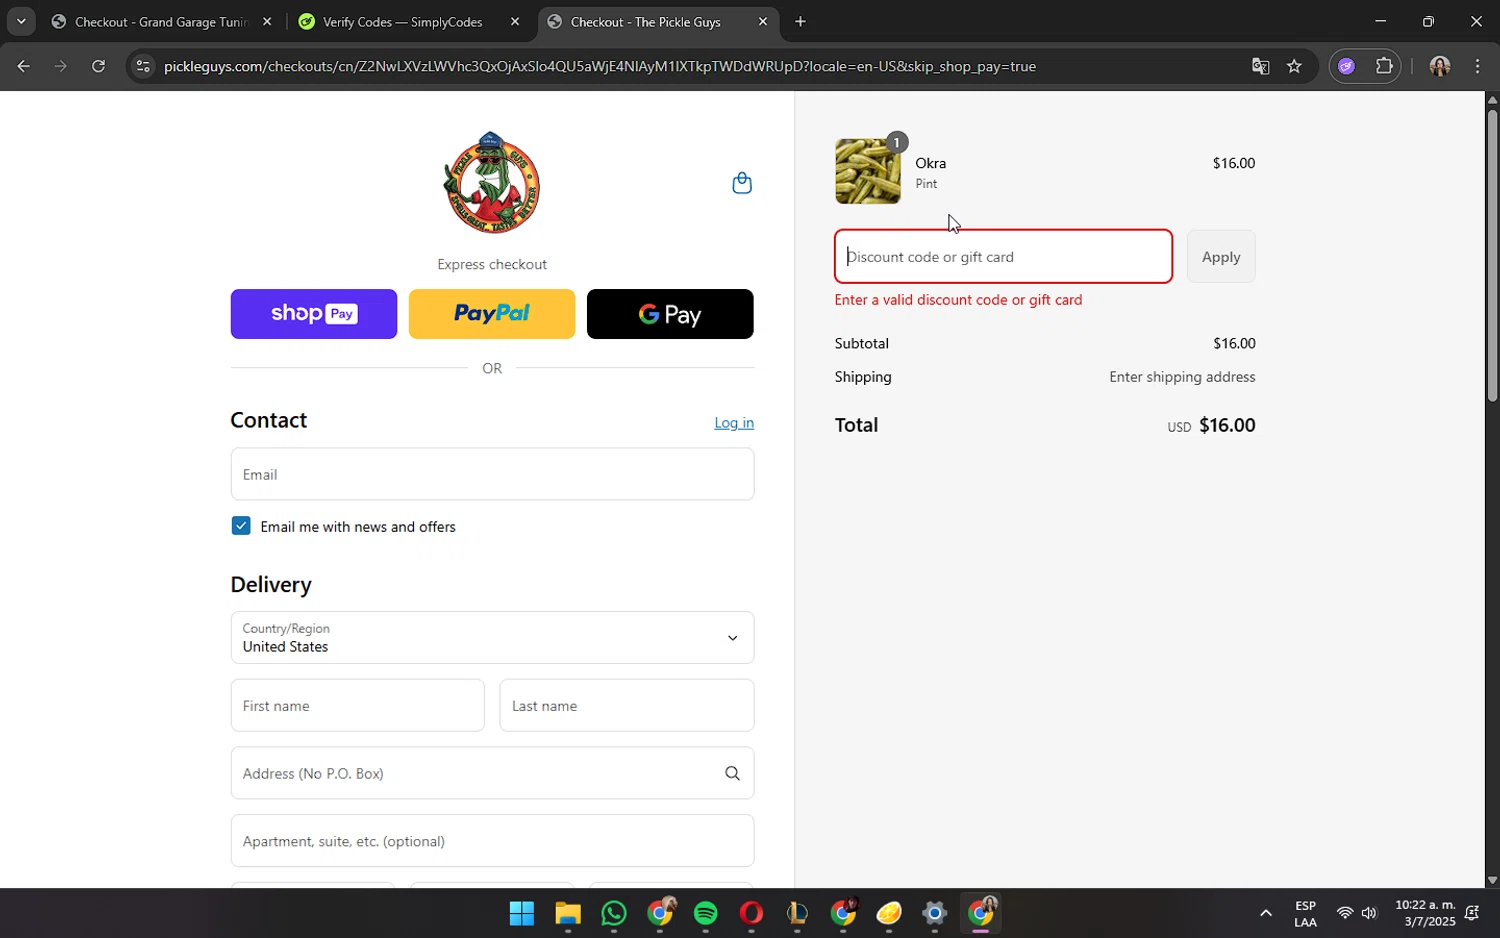Screen dimensions: 1500x938
Task: Close the Verify Codes SimplyCodes tab
Action: tap(515, 21)
